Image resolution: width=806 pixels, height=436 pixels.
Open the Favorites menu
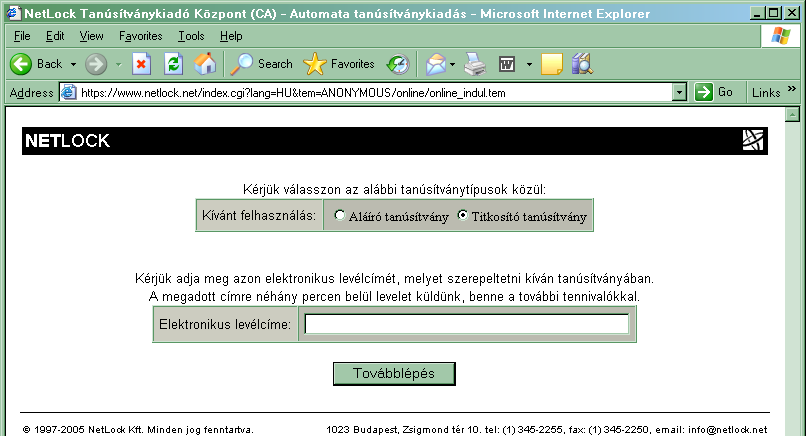point(141,36)
